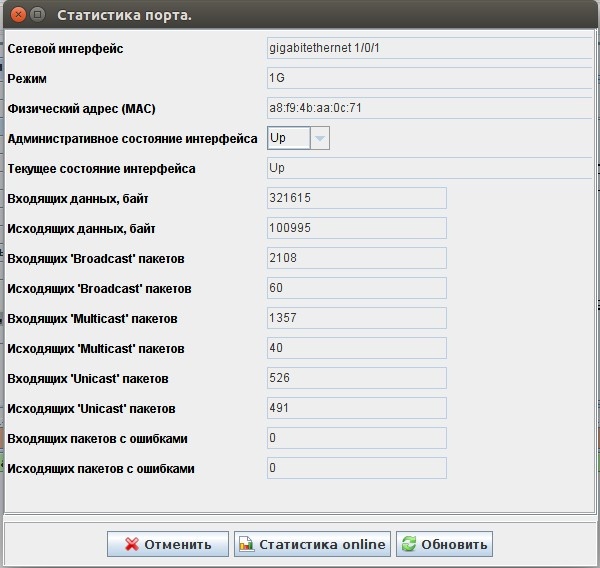Click the label Физический адрес (MAC)
This screenshot has height=568, width=600.
click(x=82, y=109)
